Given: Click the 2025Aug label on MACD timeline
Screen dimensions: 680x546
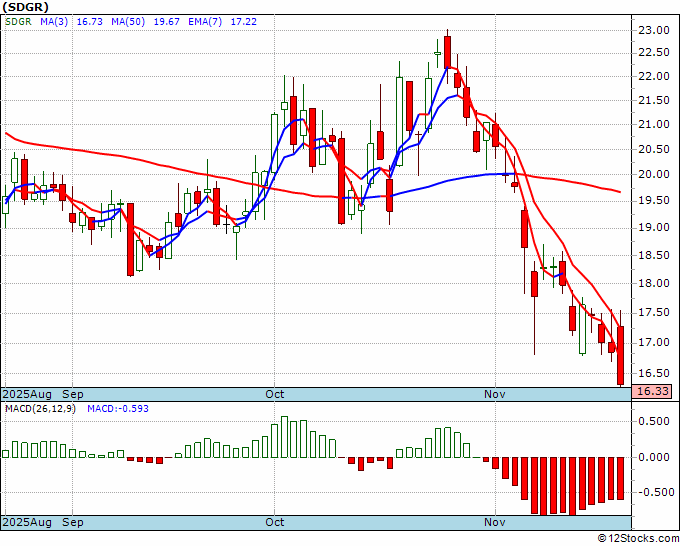Looking at the screenshot, I should click(x=27, y=522).
